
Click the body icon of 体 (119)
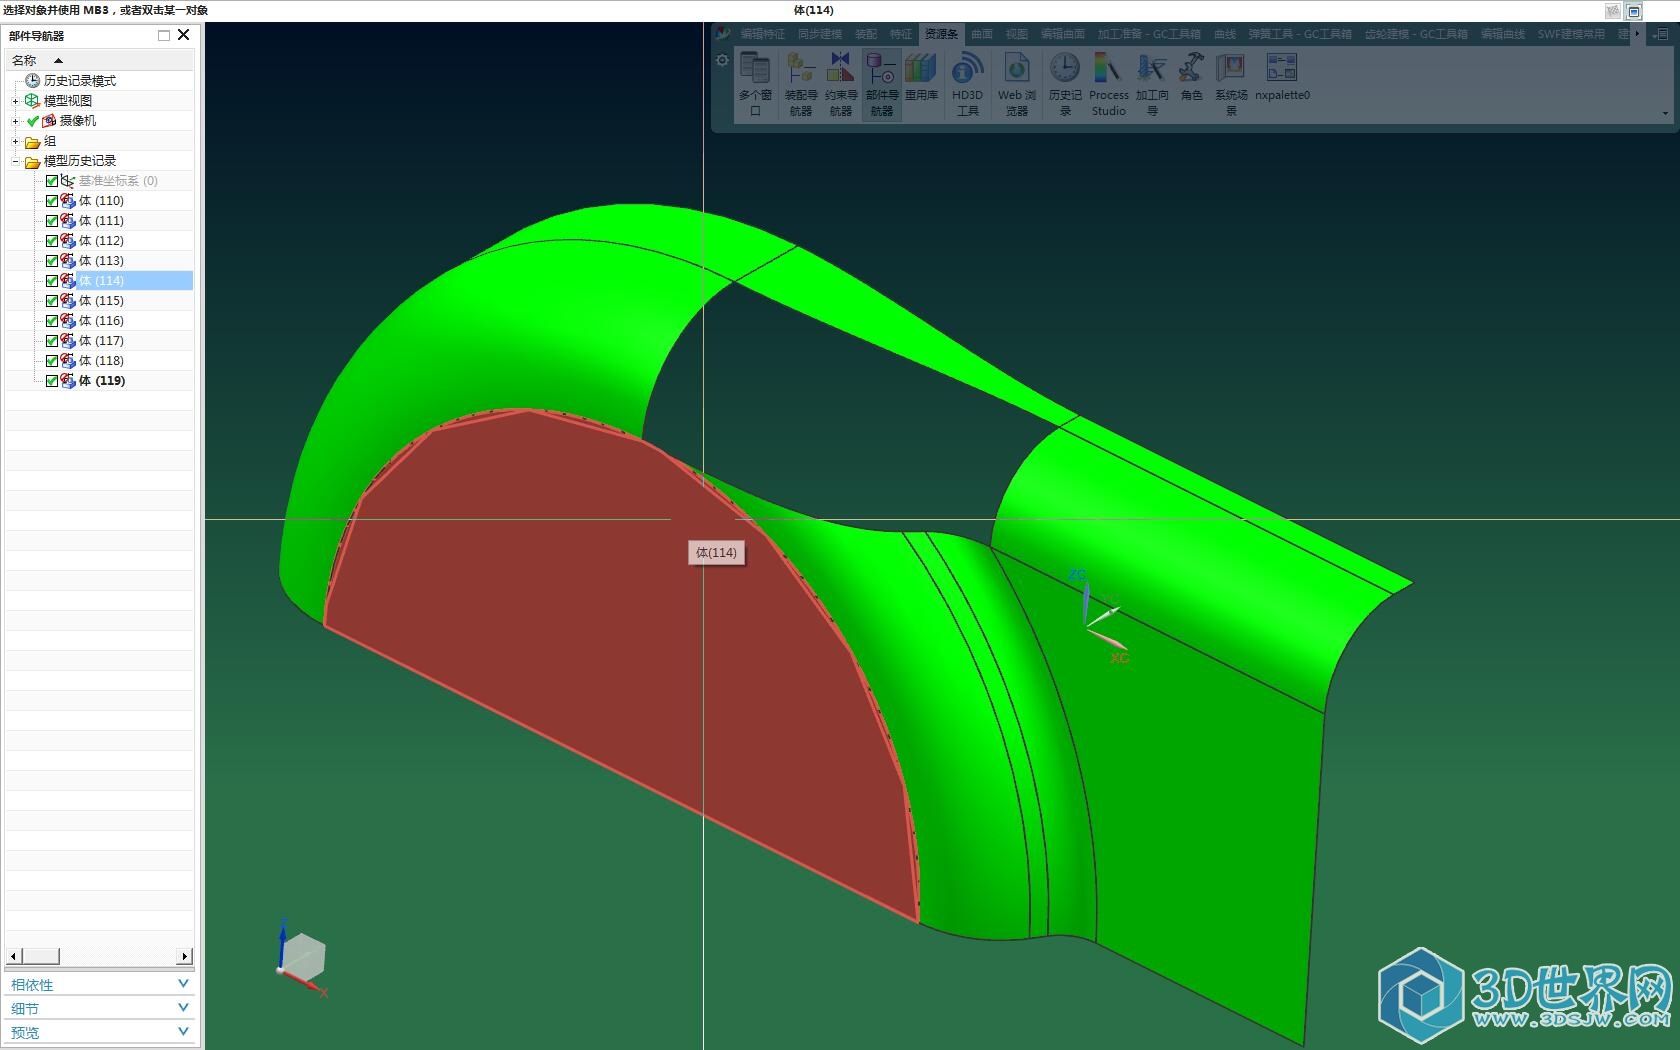pos(68,380)
